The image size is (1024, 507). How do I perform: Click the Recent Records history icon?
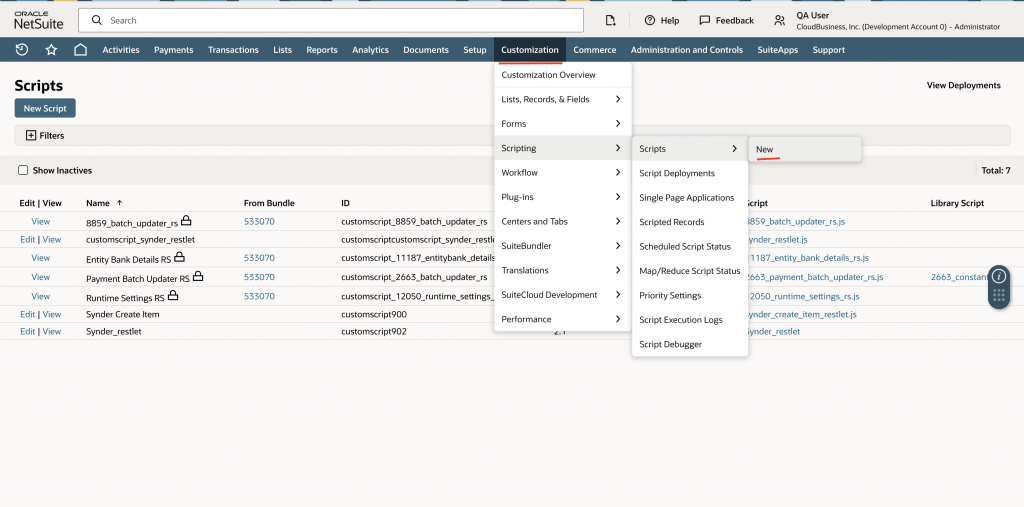(x=22, y=50)
